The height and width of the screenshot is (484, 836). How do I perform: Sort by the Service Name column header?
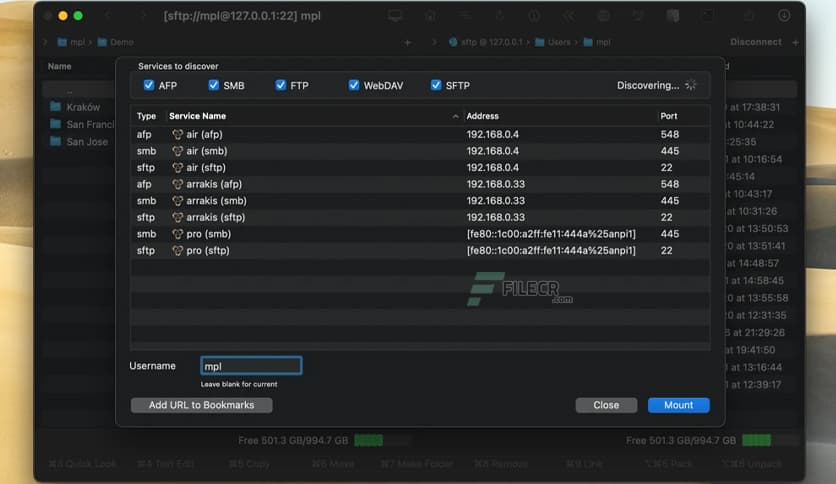[x=310, y=116]
